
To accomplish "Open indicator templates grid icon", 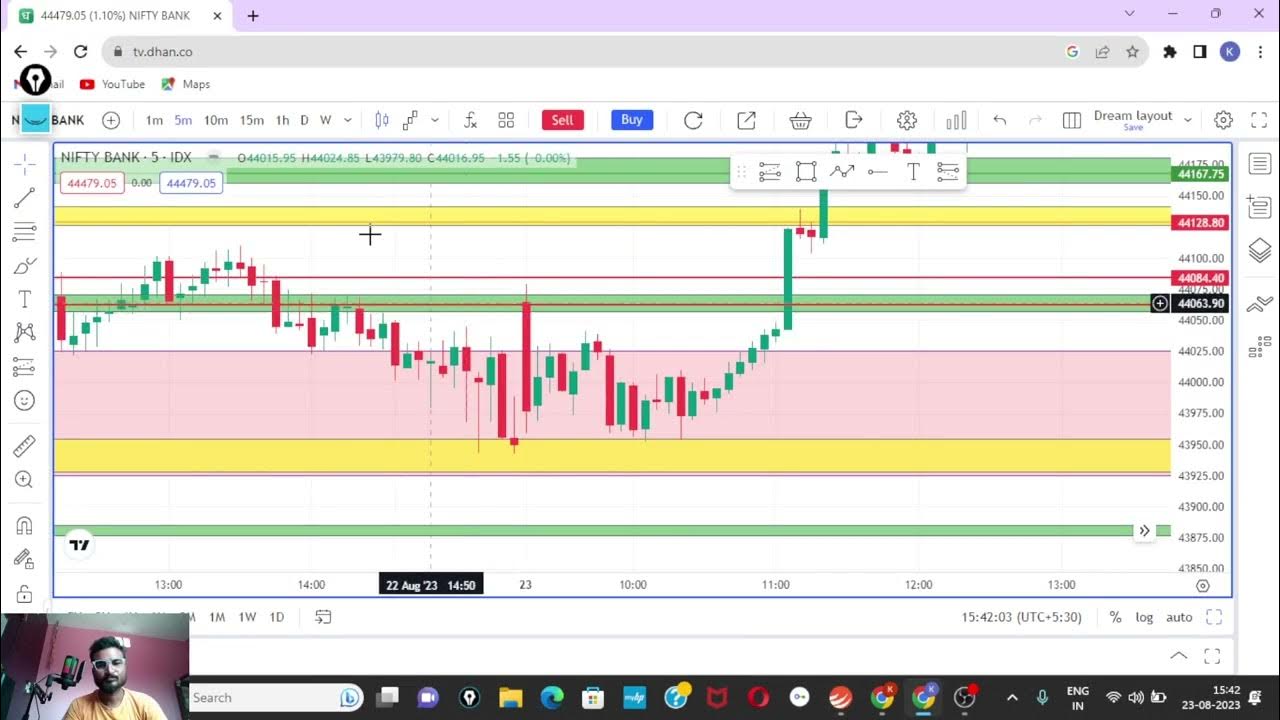I will (506, 120).
